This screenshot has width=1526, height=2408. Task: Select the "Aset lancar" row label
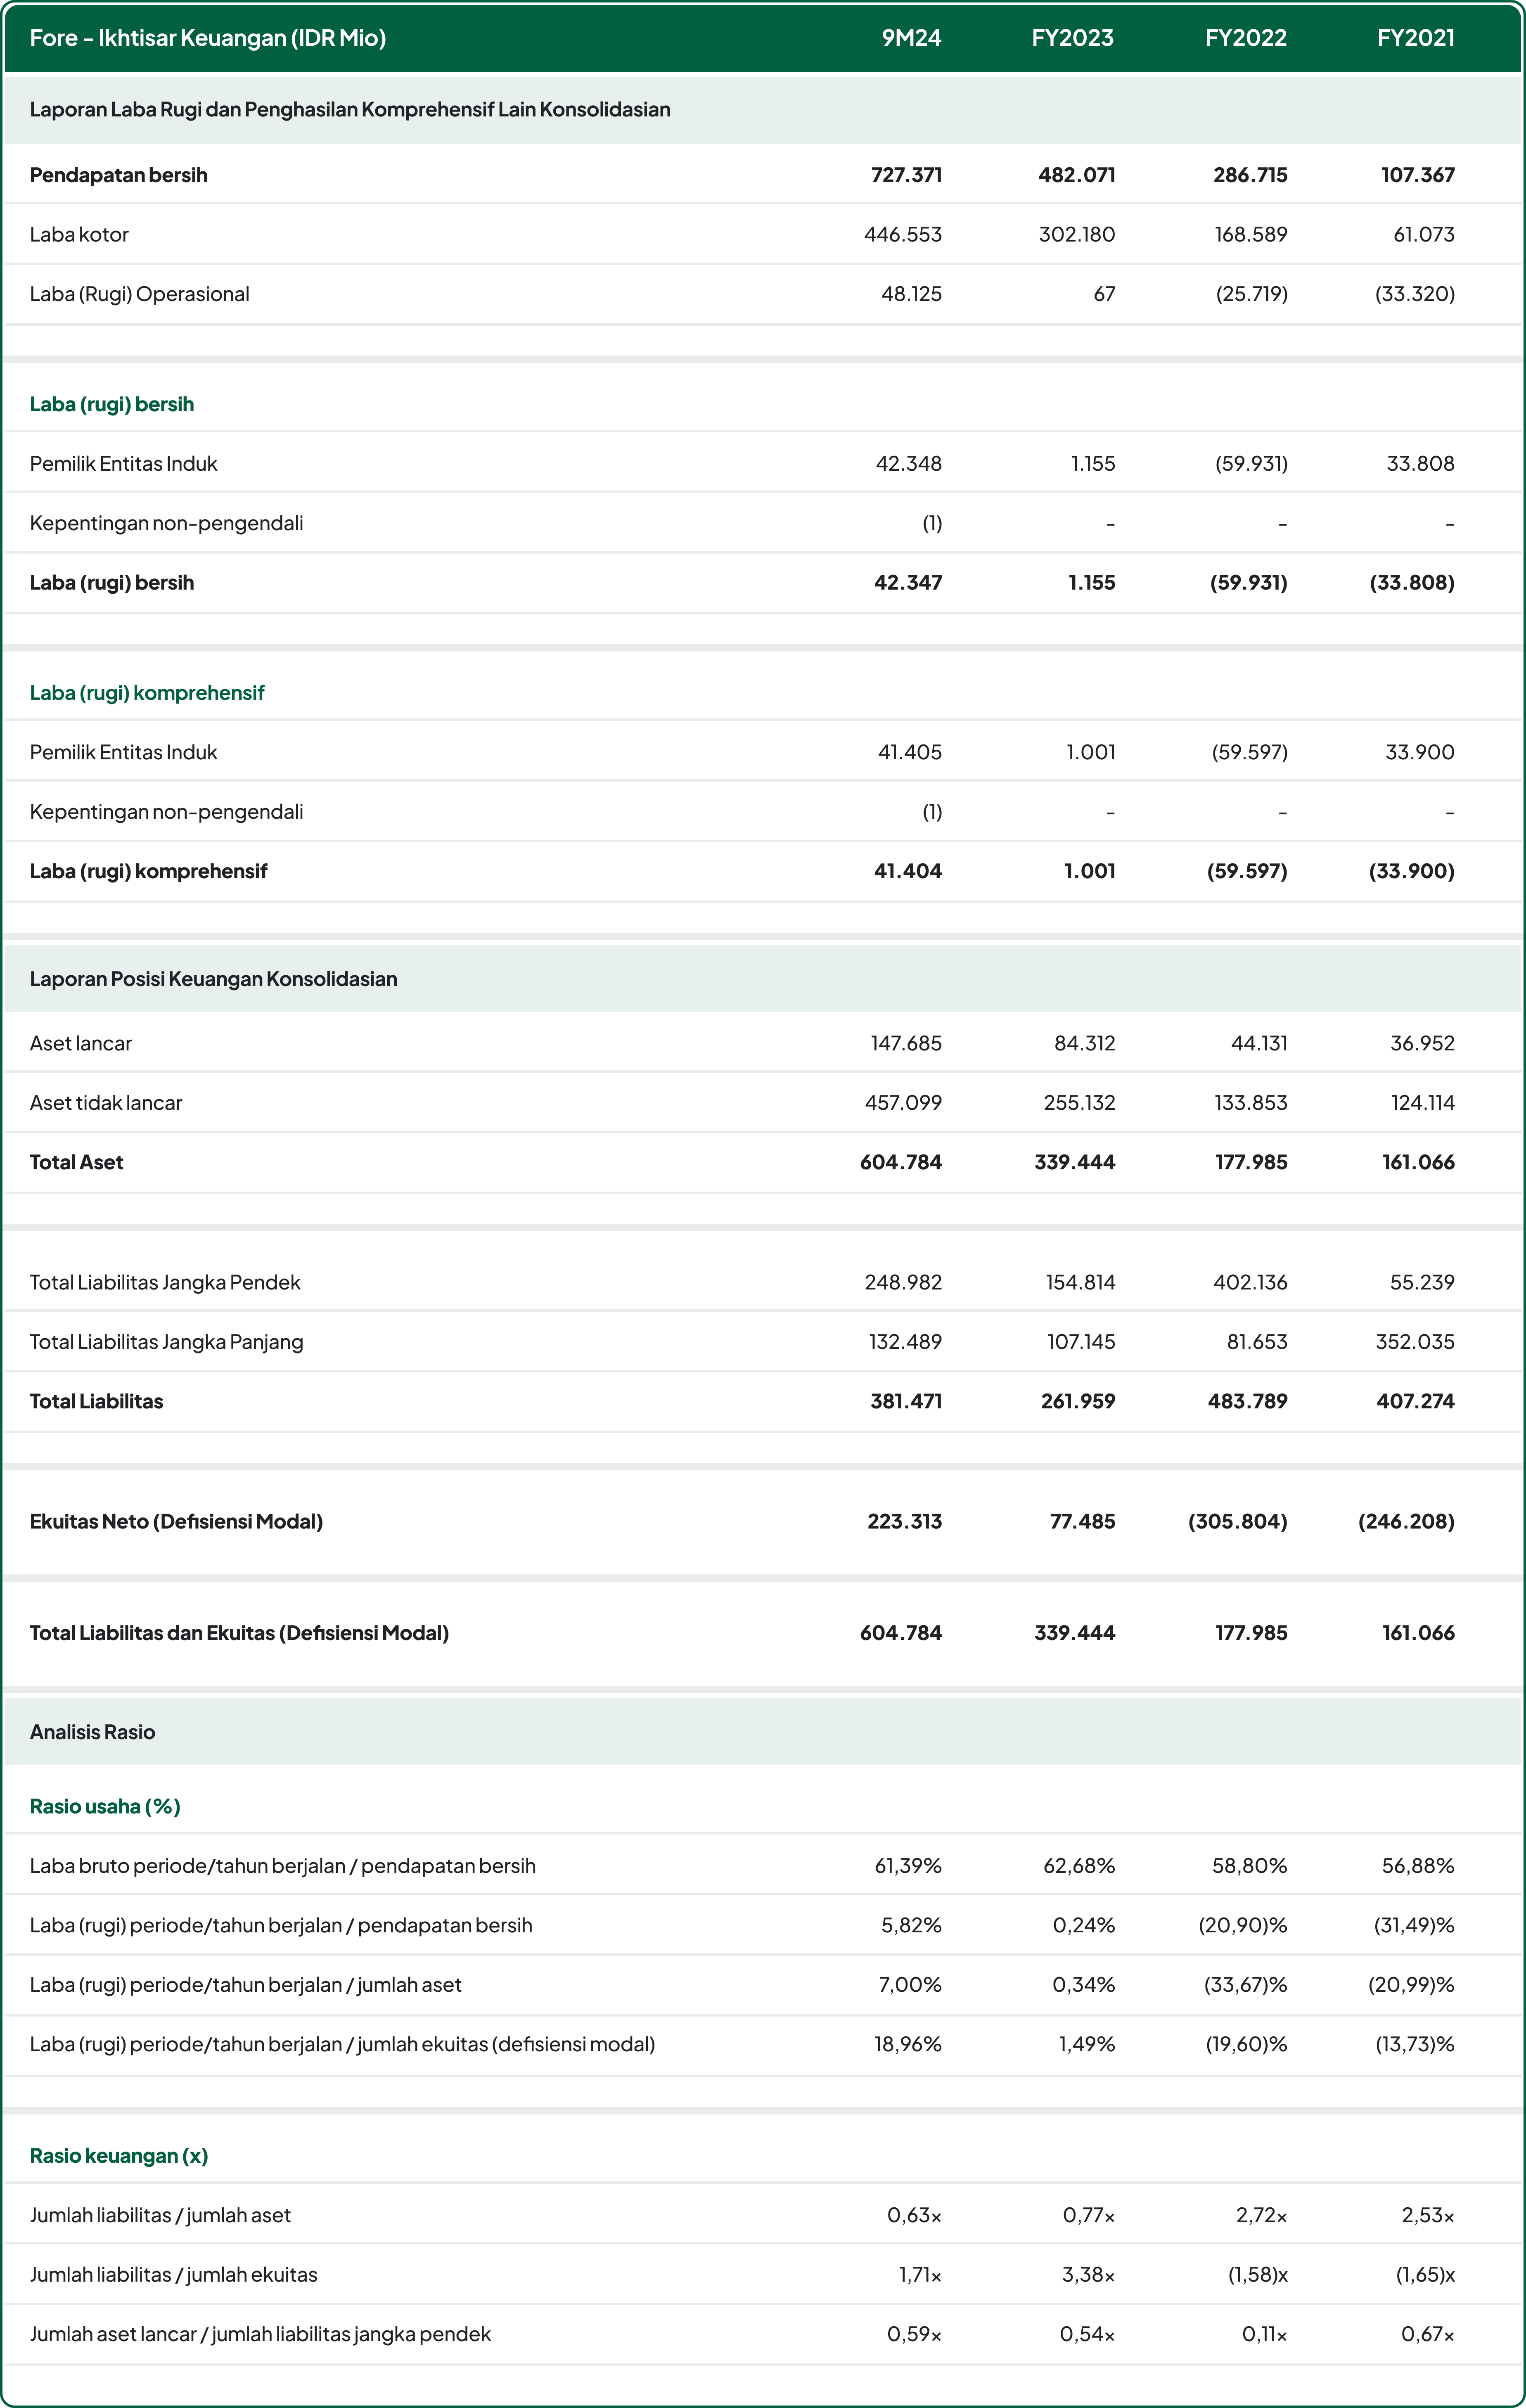81,1043
